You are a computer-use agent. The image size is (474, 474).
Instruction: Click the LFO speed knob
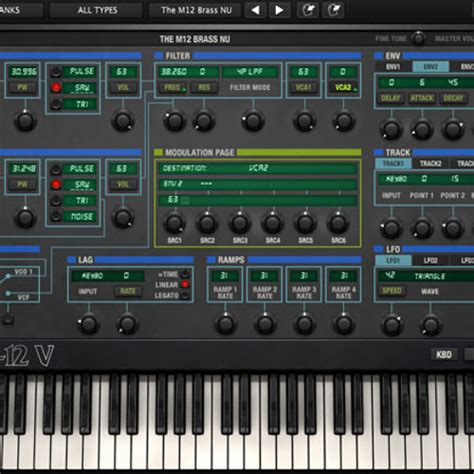pyautogui.click(x=392, y=325)
